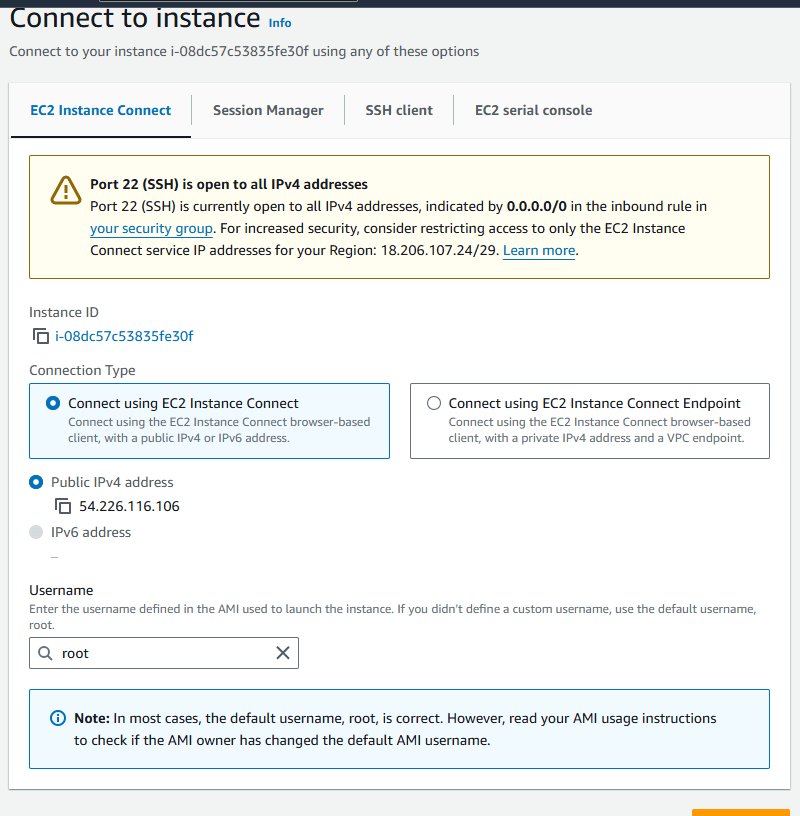Viewport: 800px width, 816px height.
Task: Click the Learn more link in warning
Action: (x=539, y=251)
